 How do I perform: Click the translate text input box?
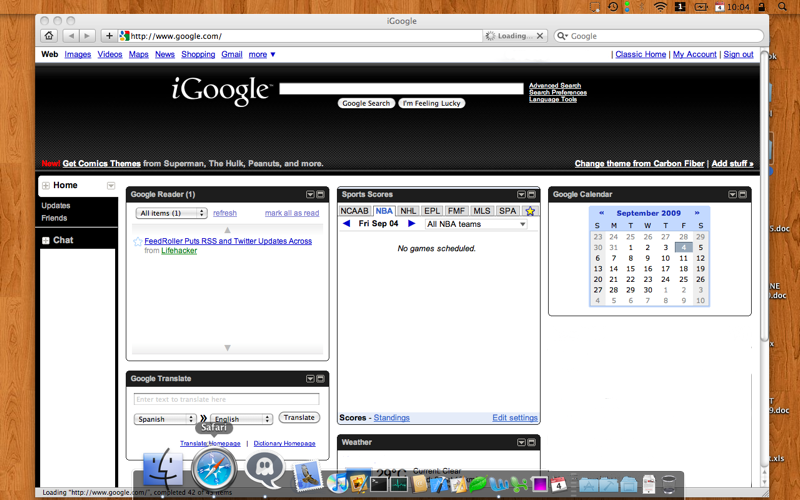point(227,399)
